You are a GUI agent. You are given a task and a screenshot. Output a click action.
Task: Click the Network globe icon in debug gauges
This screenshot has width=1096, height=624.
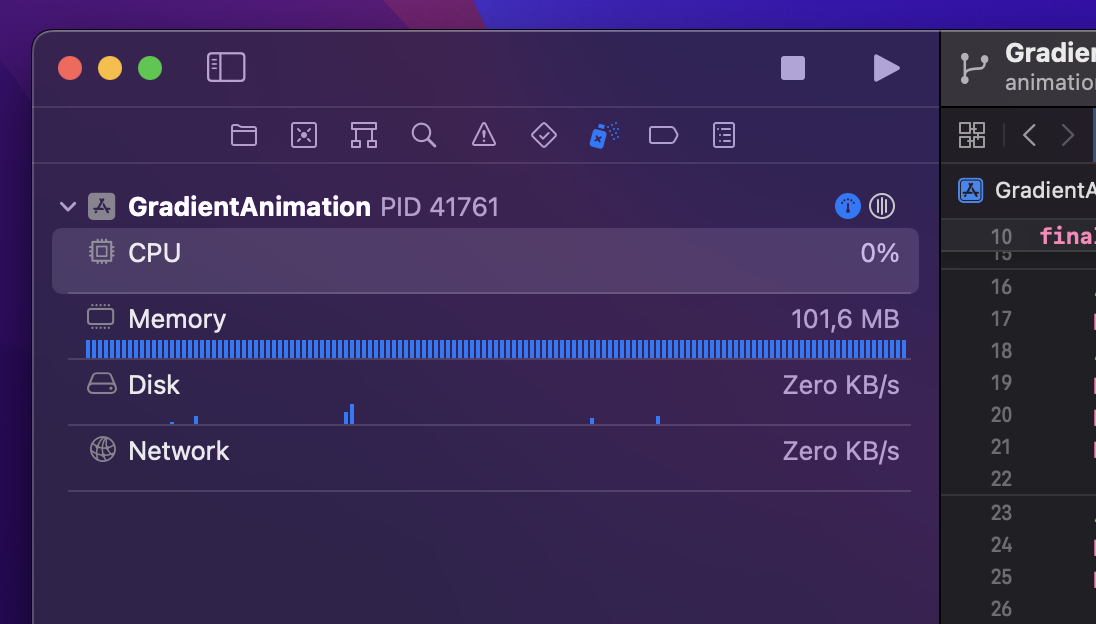pos(101,451)
